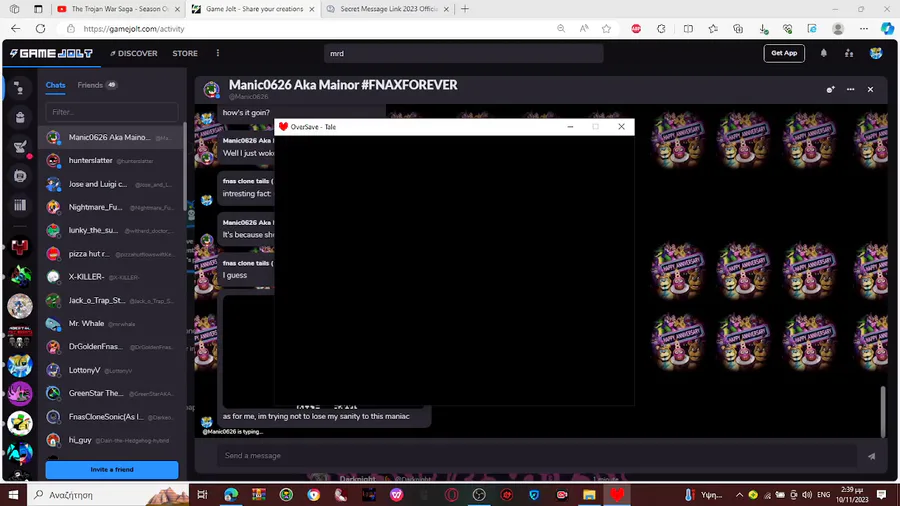The width and height of the screenshot is (900, 506).
Task: Click the Get App button
Action: [783, 53]
